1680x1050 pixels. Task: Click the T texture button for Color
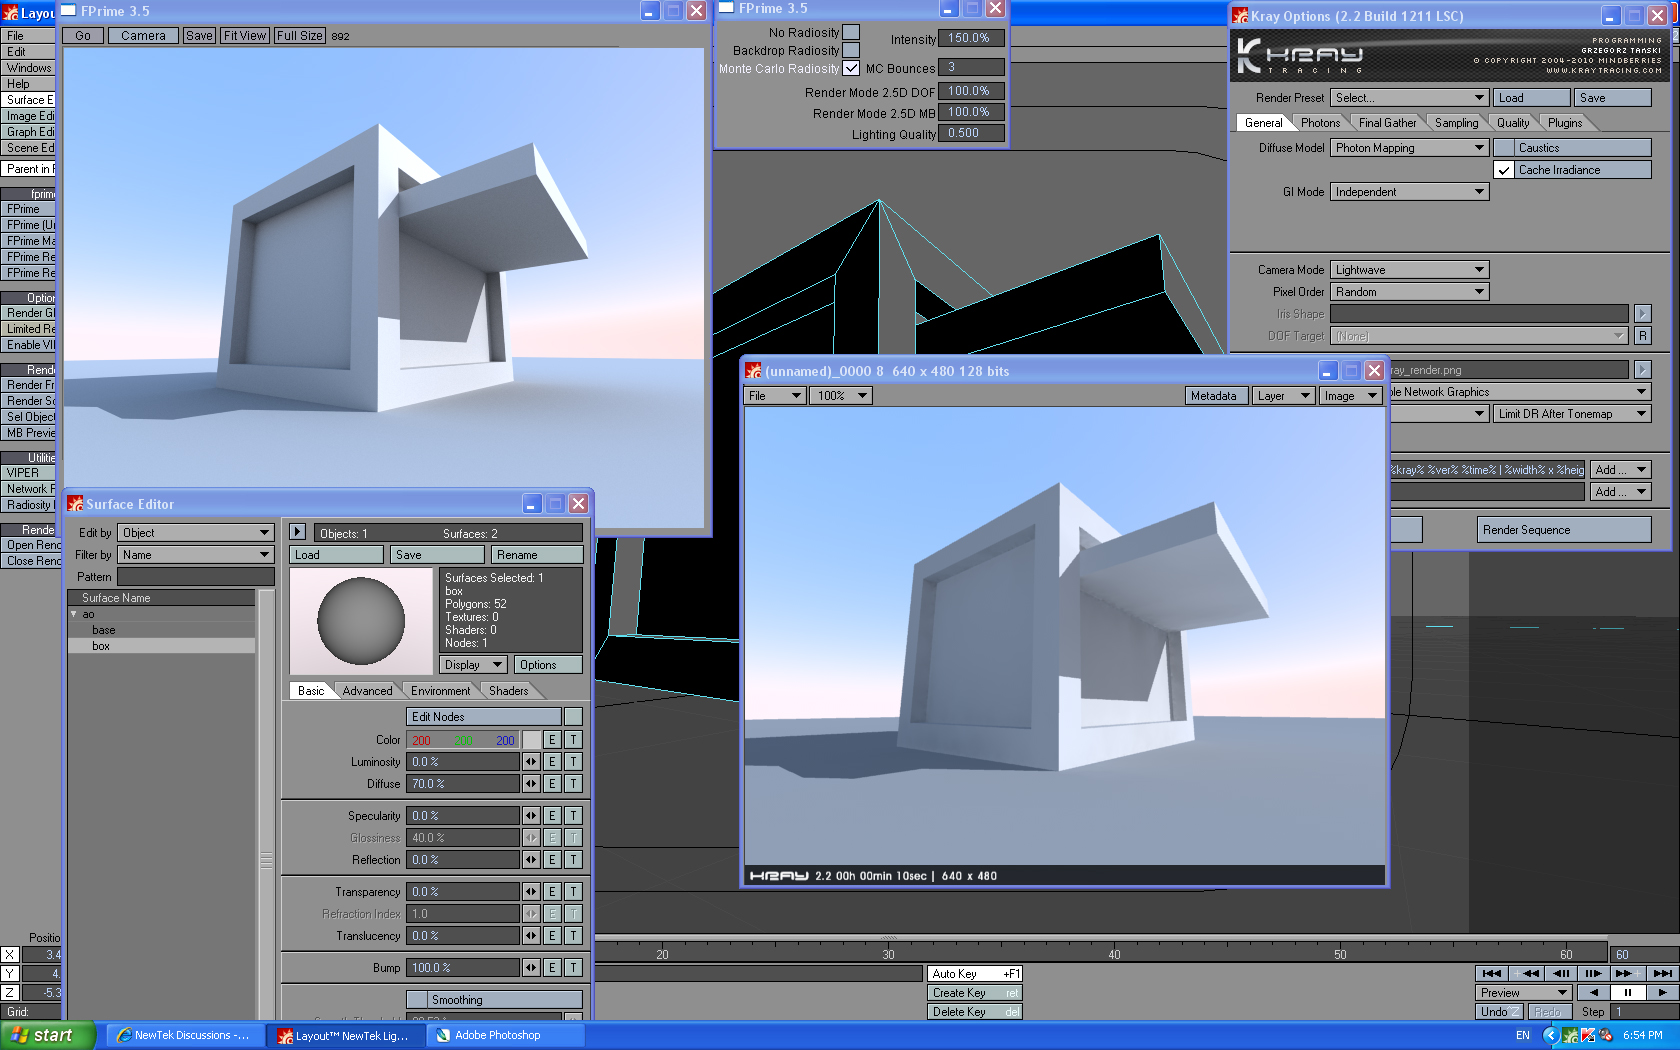point(573,740)
